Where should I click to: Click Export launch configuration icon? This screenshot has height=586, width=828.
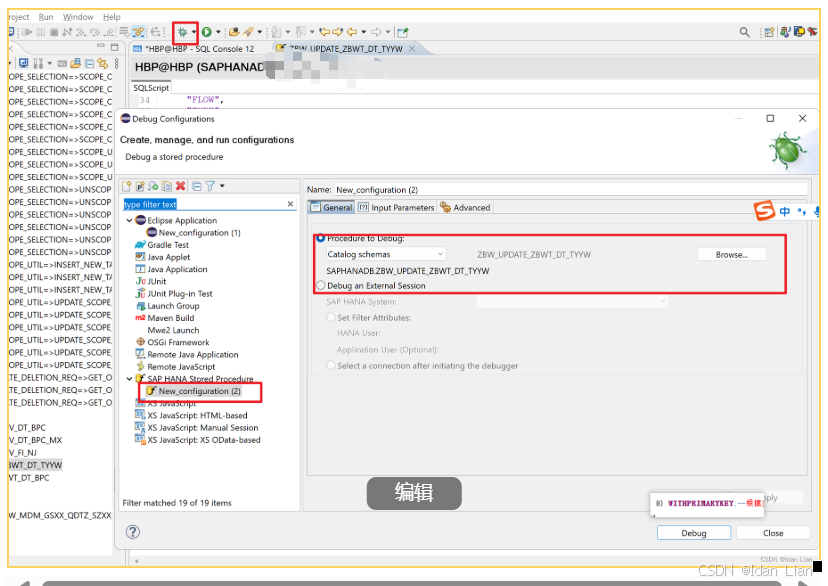[x=153, y=186]
